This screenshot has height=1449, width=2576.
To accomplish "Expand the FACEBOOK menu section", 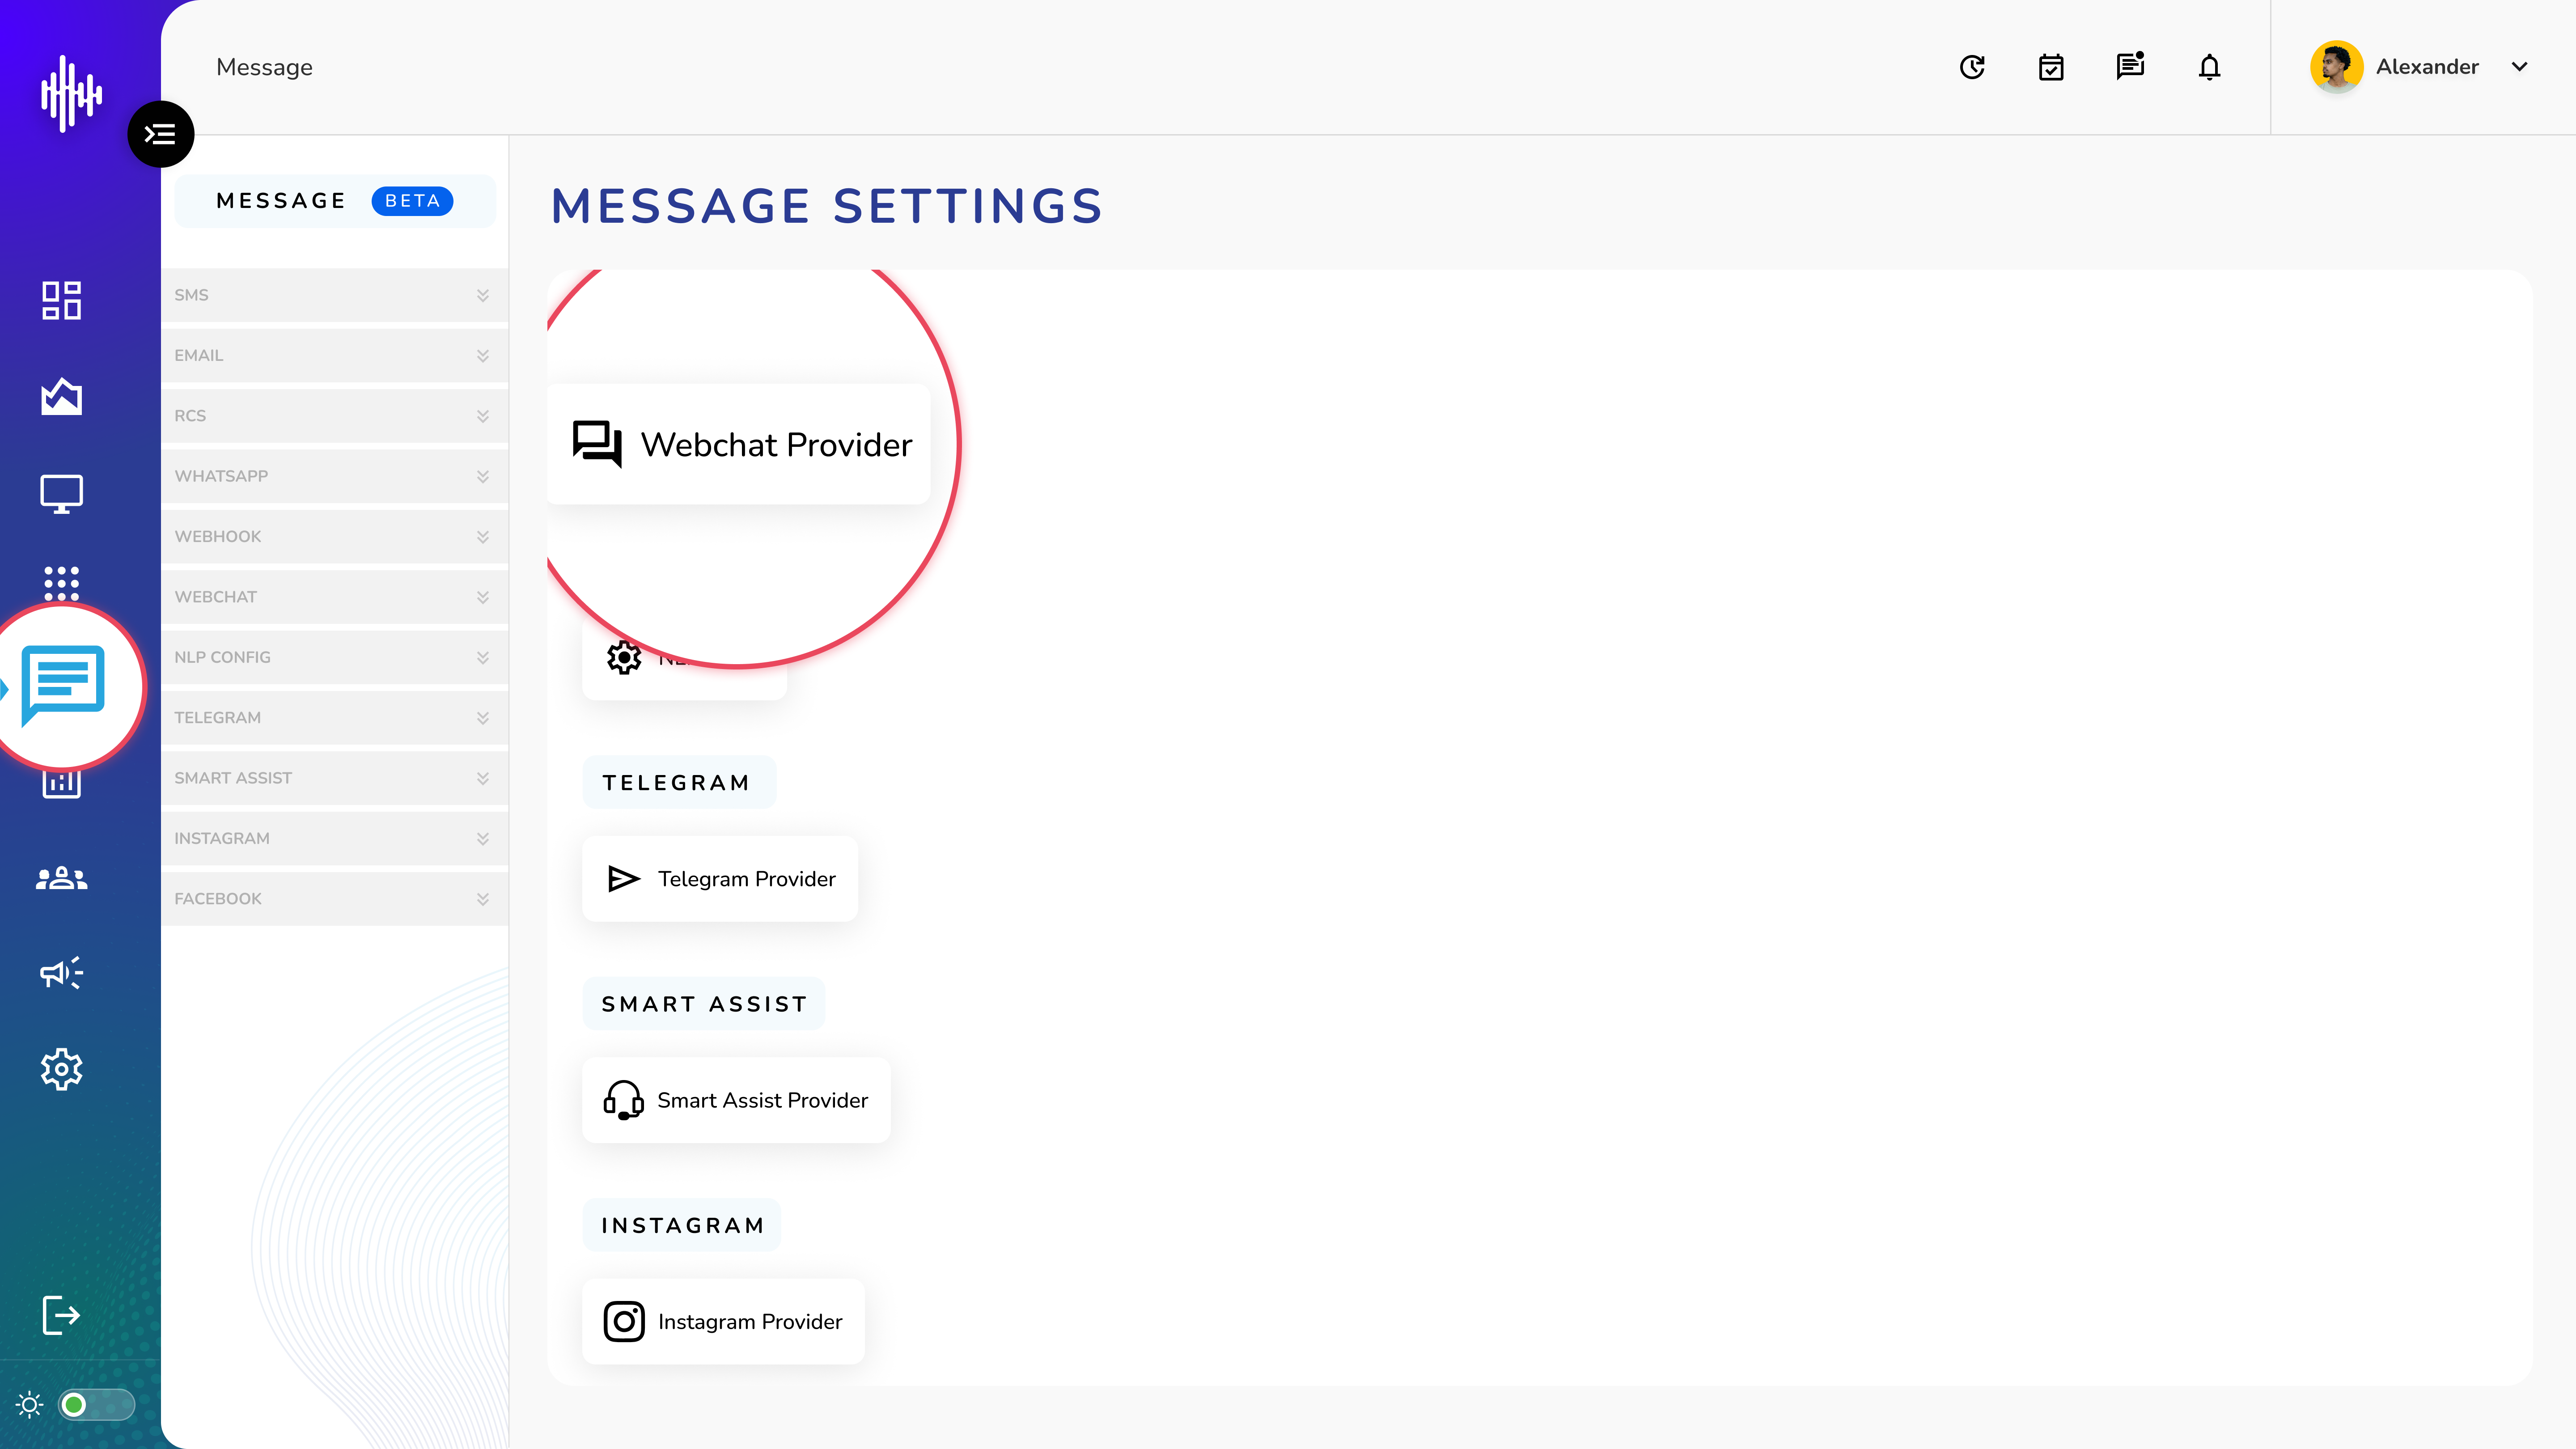I will pyautogui.click(x=334, y=899).
